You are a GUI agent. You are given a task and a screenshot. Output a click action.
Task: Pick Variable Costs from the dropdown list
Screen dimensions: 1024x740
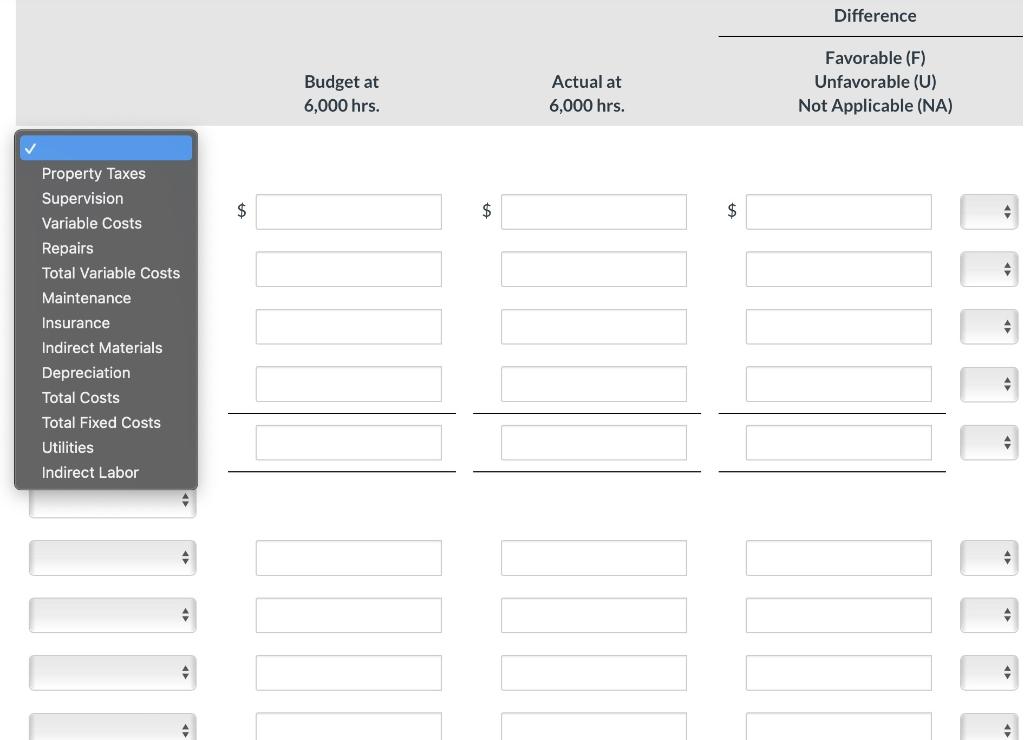106,223
